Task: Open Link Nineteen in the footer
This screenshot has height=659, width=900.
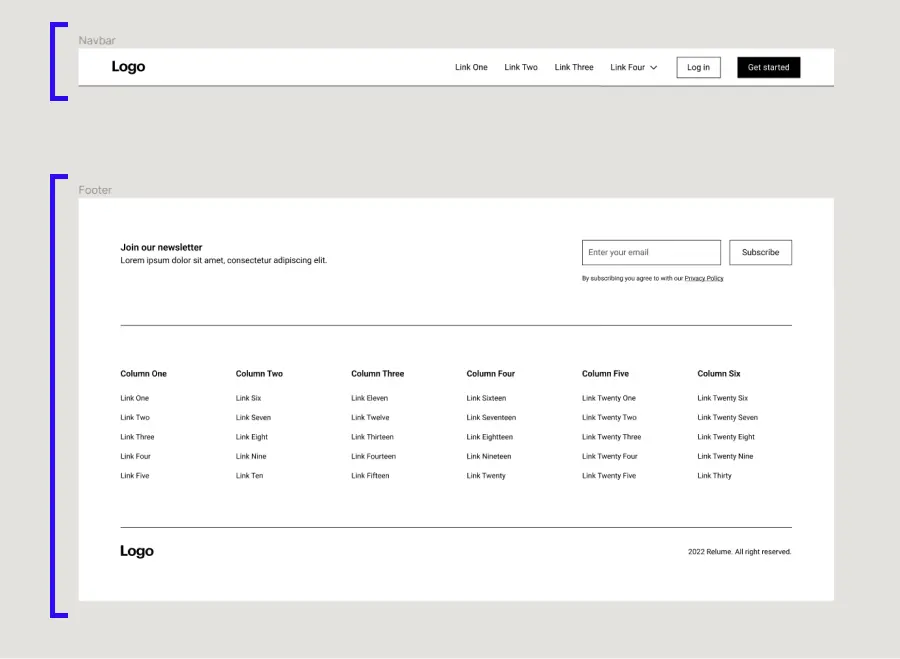Action: 489,456
